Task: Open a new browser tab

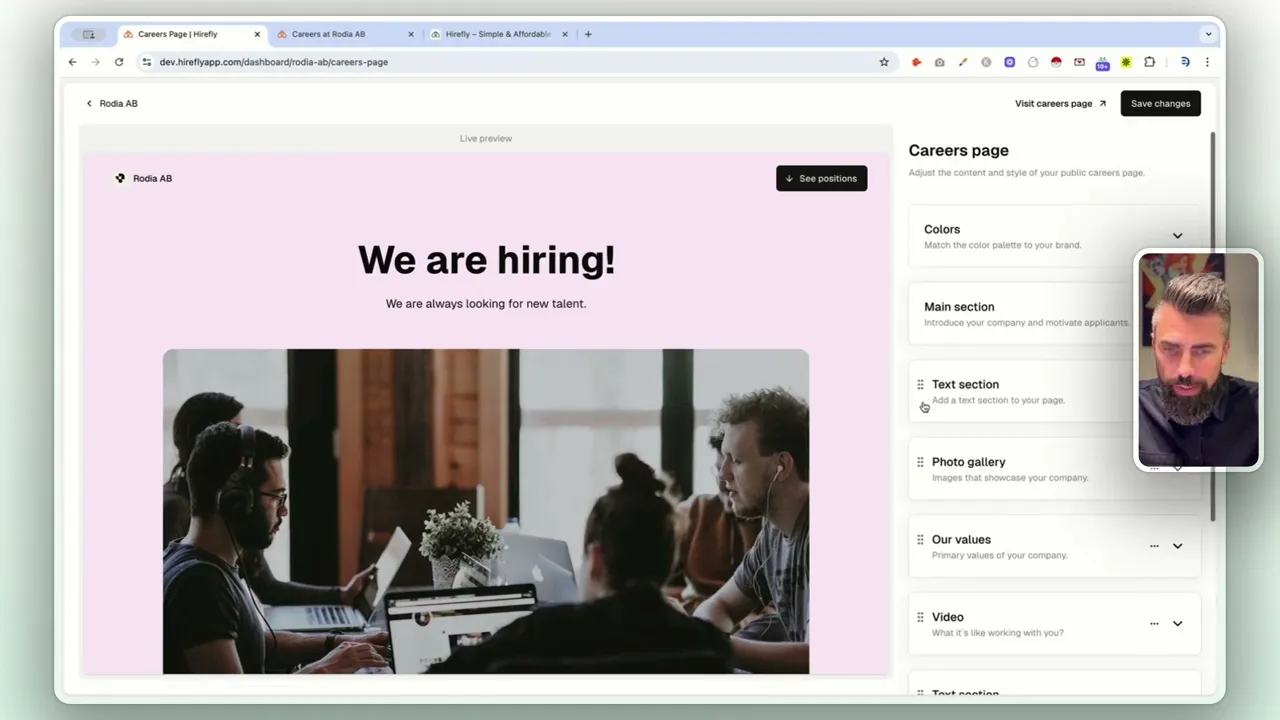Action: tap(588, 34)
